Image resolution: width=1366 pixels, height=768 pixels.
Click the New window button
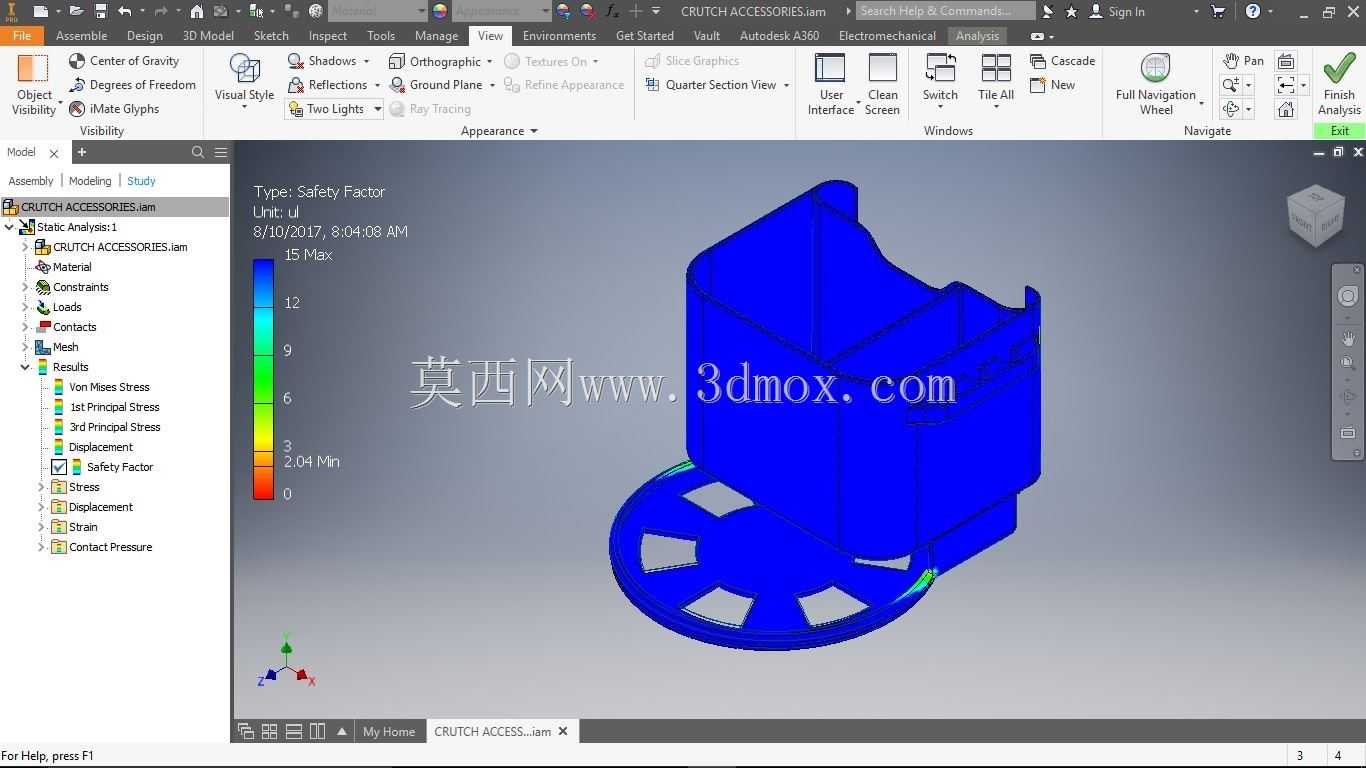(x=1052, y=85)
